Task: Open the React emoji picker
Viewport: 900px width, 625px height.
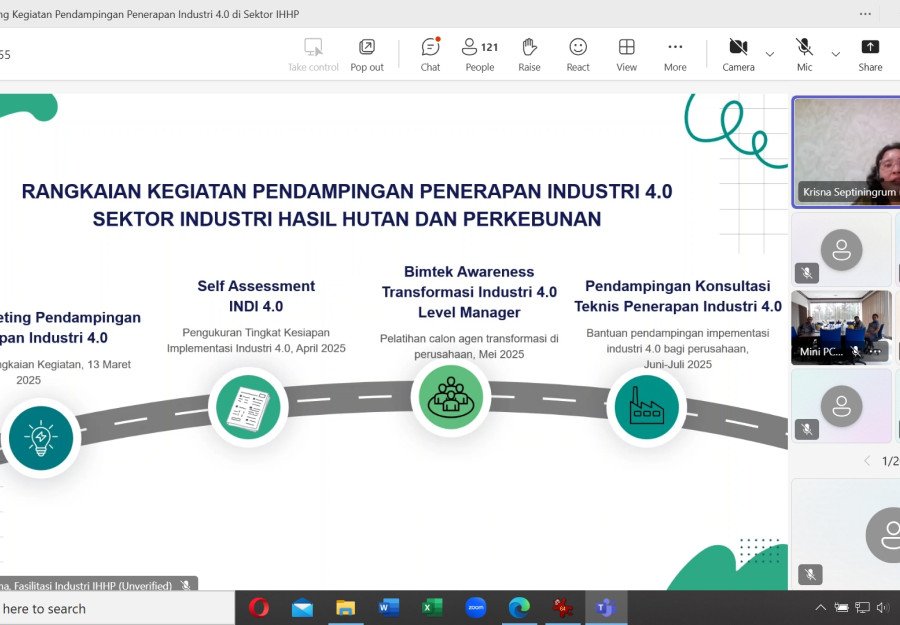Action: pyautogui.click(x=578, y=55)
